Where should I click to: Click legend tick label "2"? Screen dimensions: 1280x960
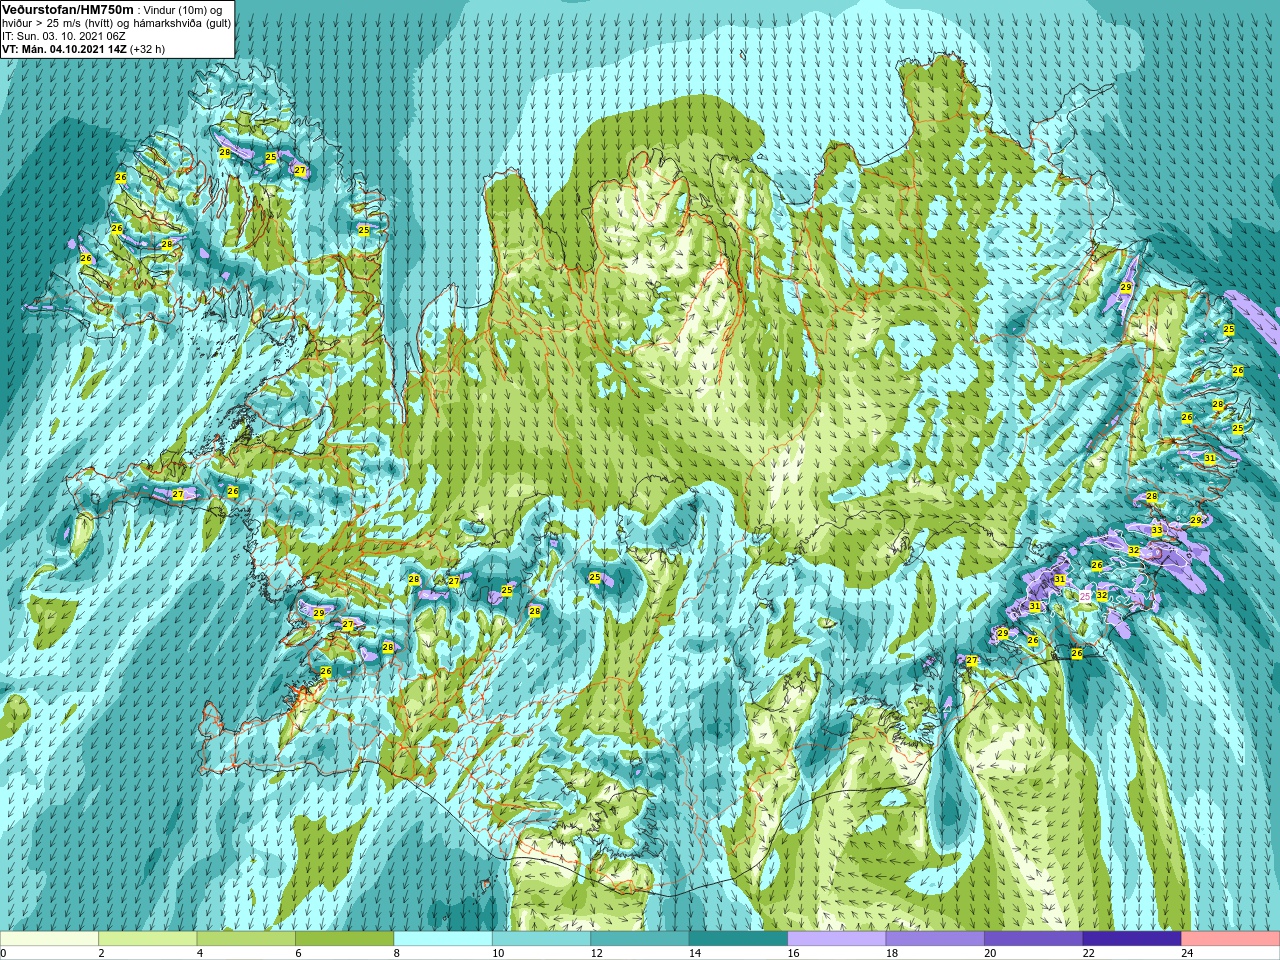click(101, 953)
